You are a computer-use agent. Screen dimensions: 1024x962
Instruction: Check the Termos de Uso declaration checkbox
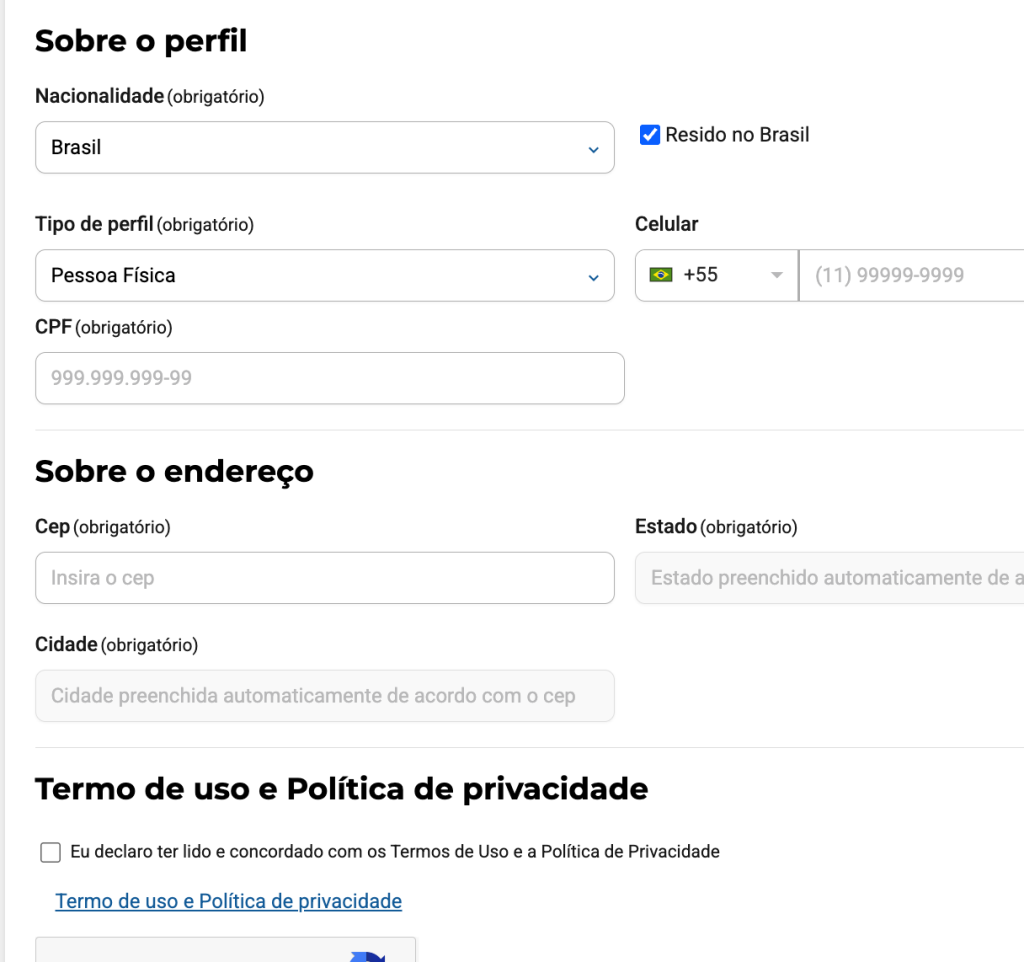click(x=49, y=852)
